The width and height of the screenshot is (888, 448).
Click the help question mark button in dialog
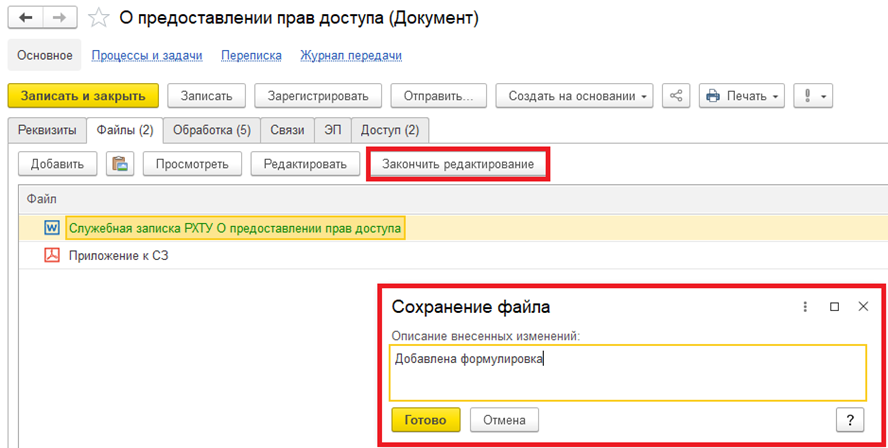(x=849, y=419)
